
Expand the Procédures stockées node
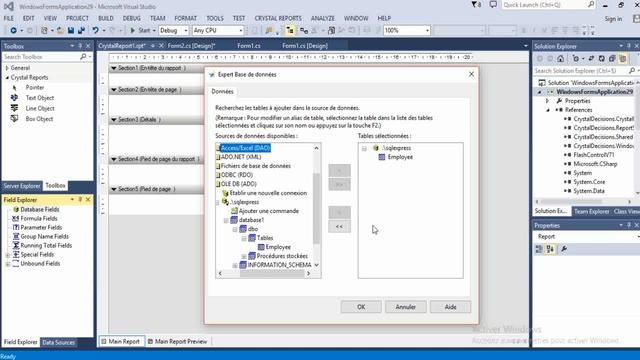[x=244, y=256]
